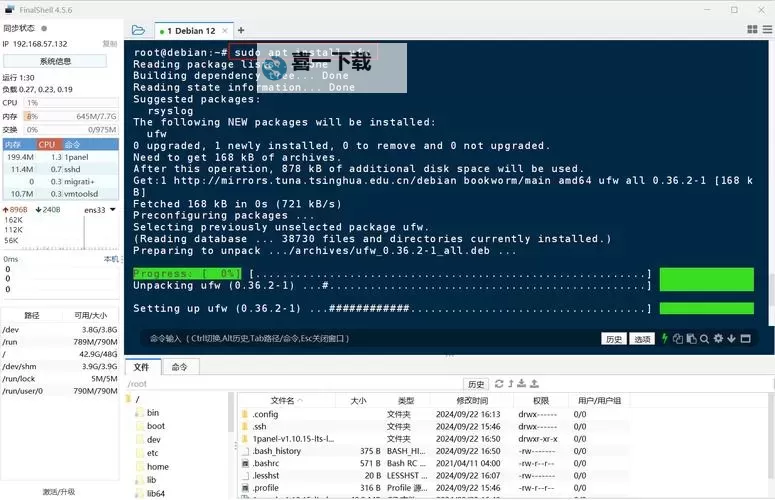Select lib folder in directory tree

[x=151, y=480]
